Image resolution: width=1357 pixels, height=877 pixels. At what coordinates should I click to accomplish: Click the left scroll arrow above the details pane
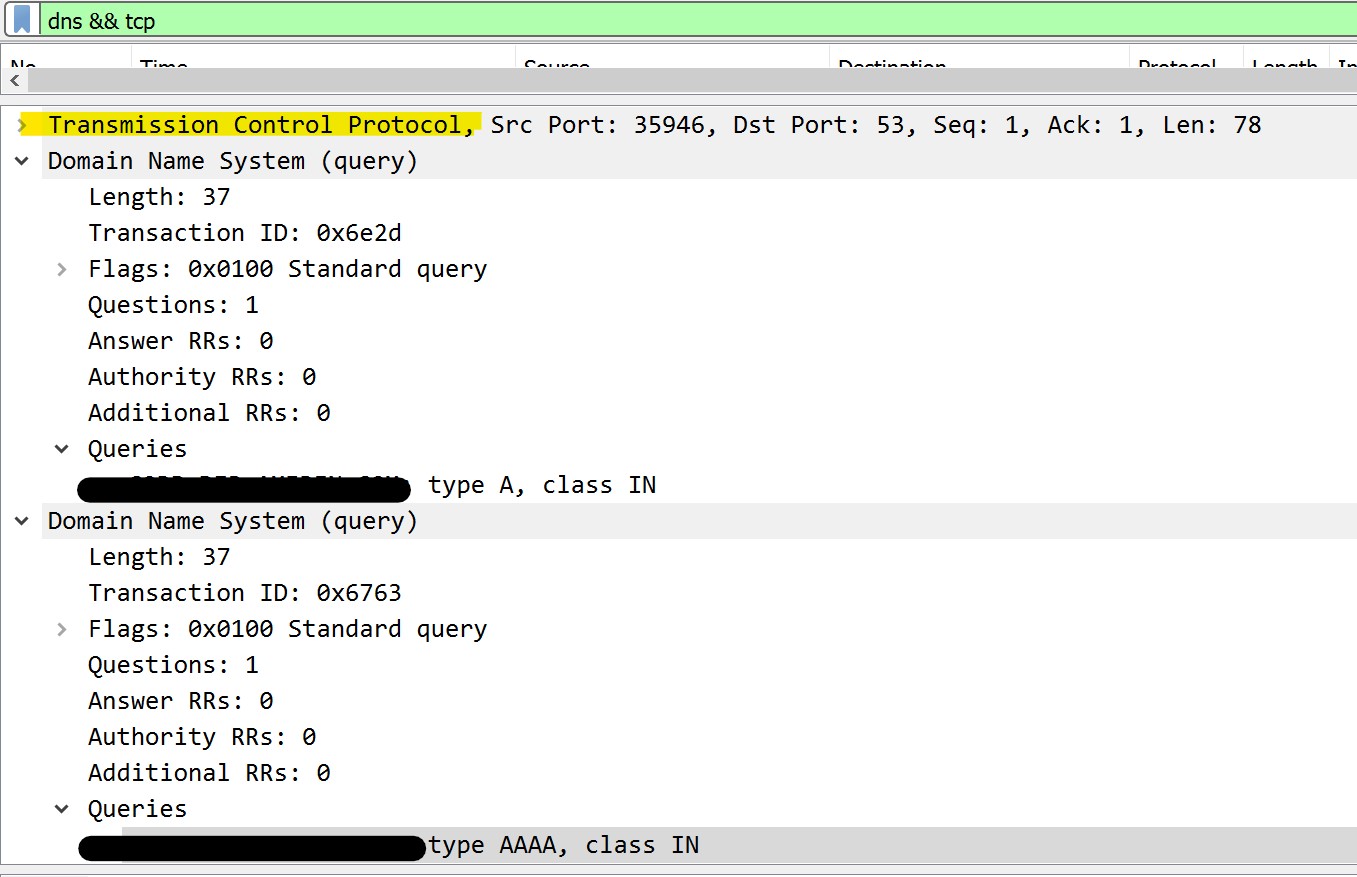coord(14,81)
